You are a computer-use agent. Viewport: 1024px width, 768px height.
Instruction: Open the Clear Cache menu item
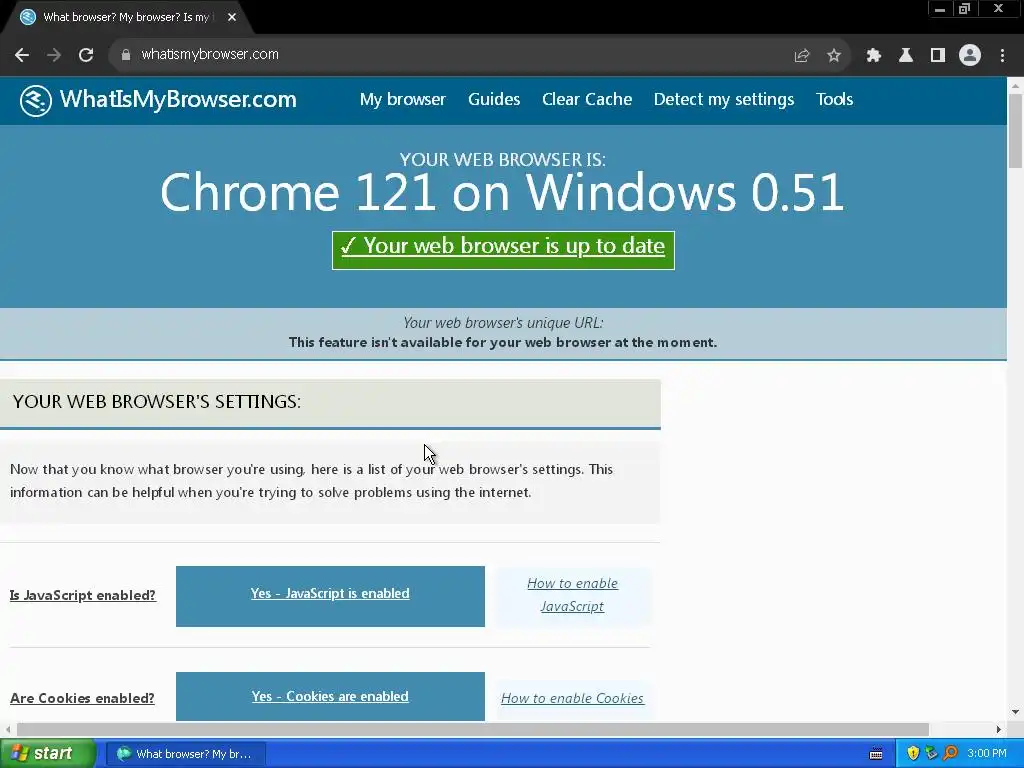pyautogui.click(x=586, y=99)
